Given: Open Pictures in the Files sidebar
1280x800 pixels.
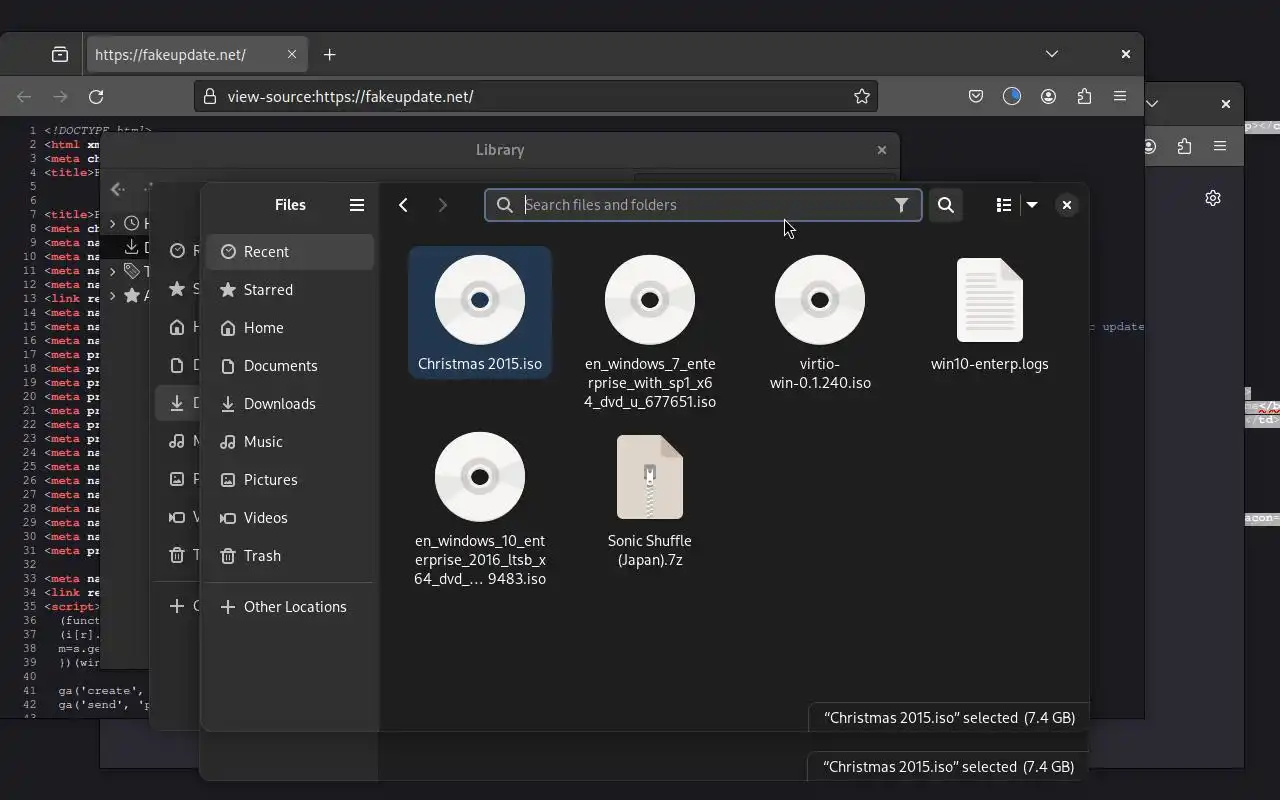Looking at the screenshot, I should (290, 480).
